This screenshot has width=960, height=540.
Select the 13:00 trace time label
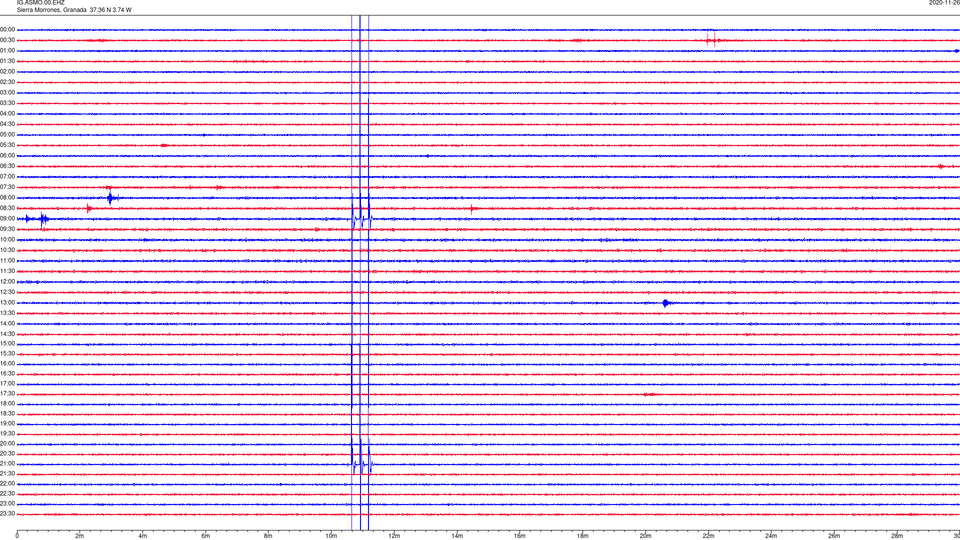click(7, 302)
